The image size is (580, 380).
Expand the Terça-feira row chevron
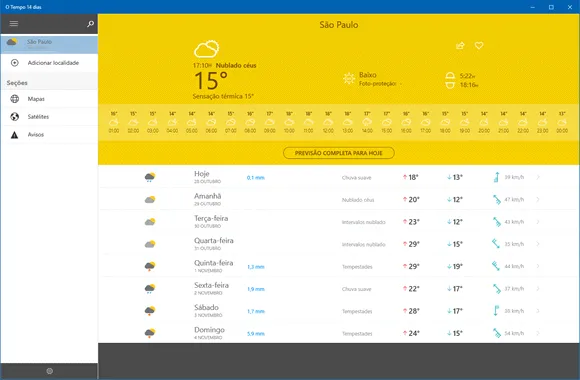(538, 222)
